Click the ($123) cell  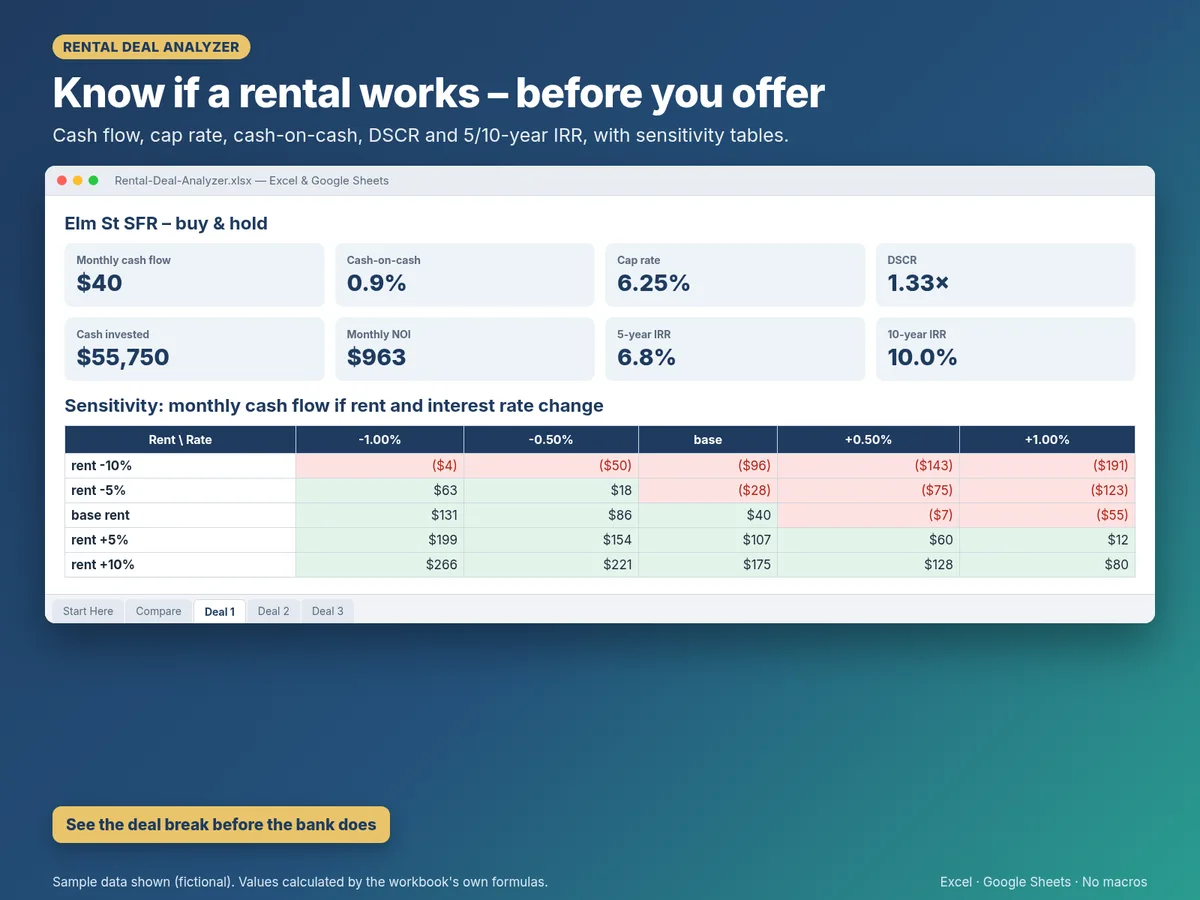click(x=1047, y=490)
